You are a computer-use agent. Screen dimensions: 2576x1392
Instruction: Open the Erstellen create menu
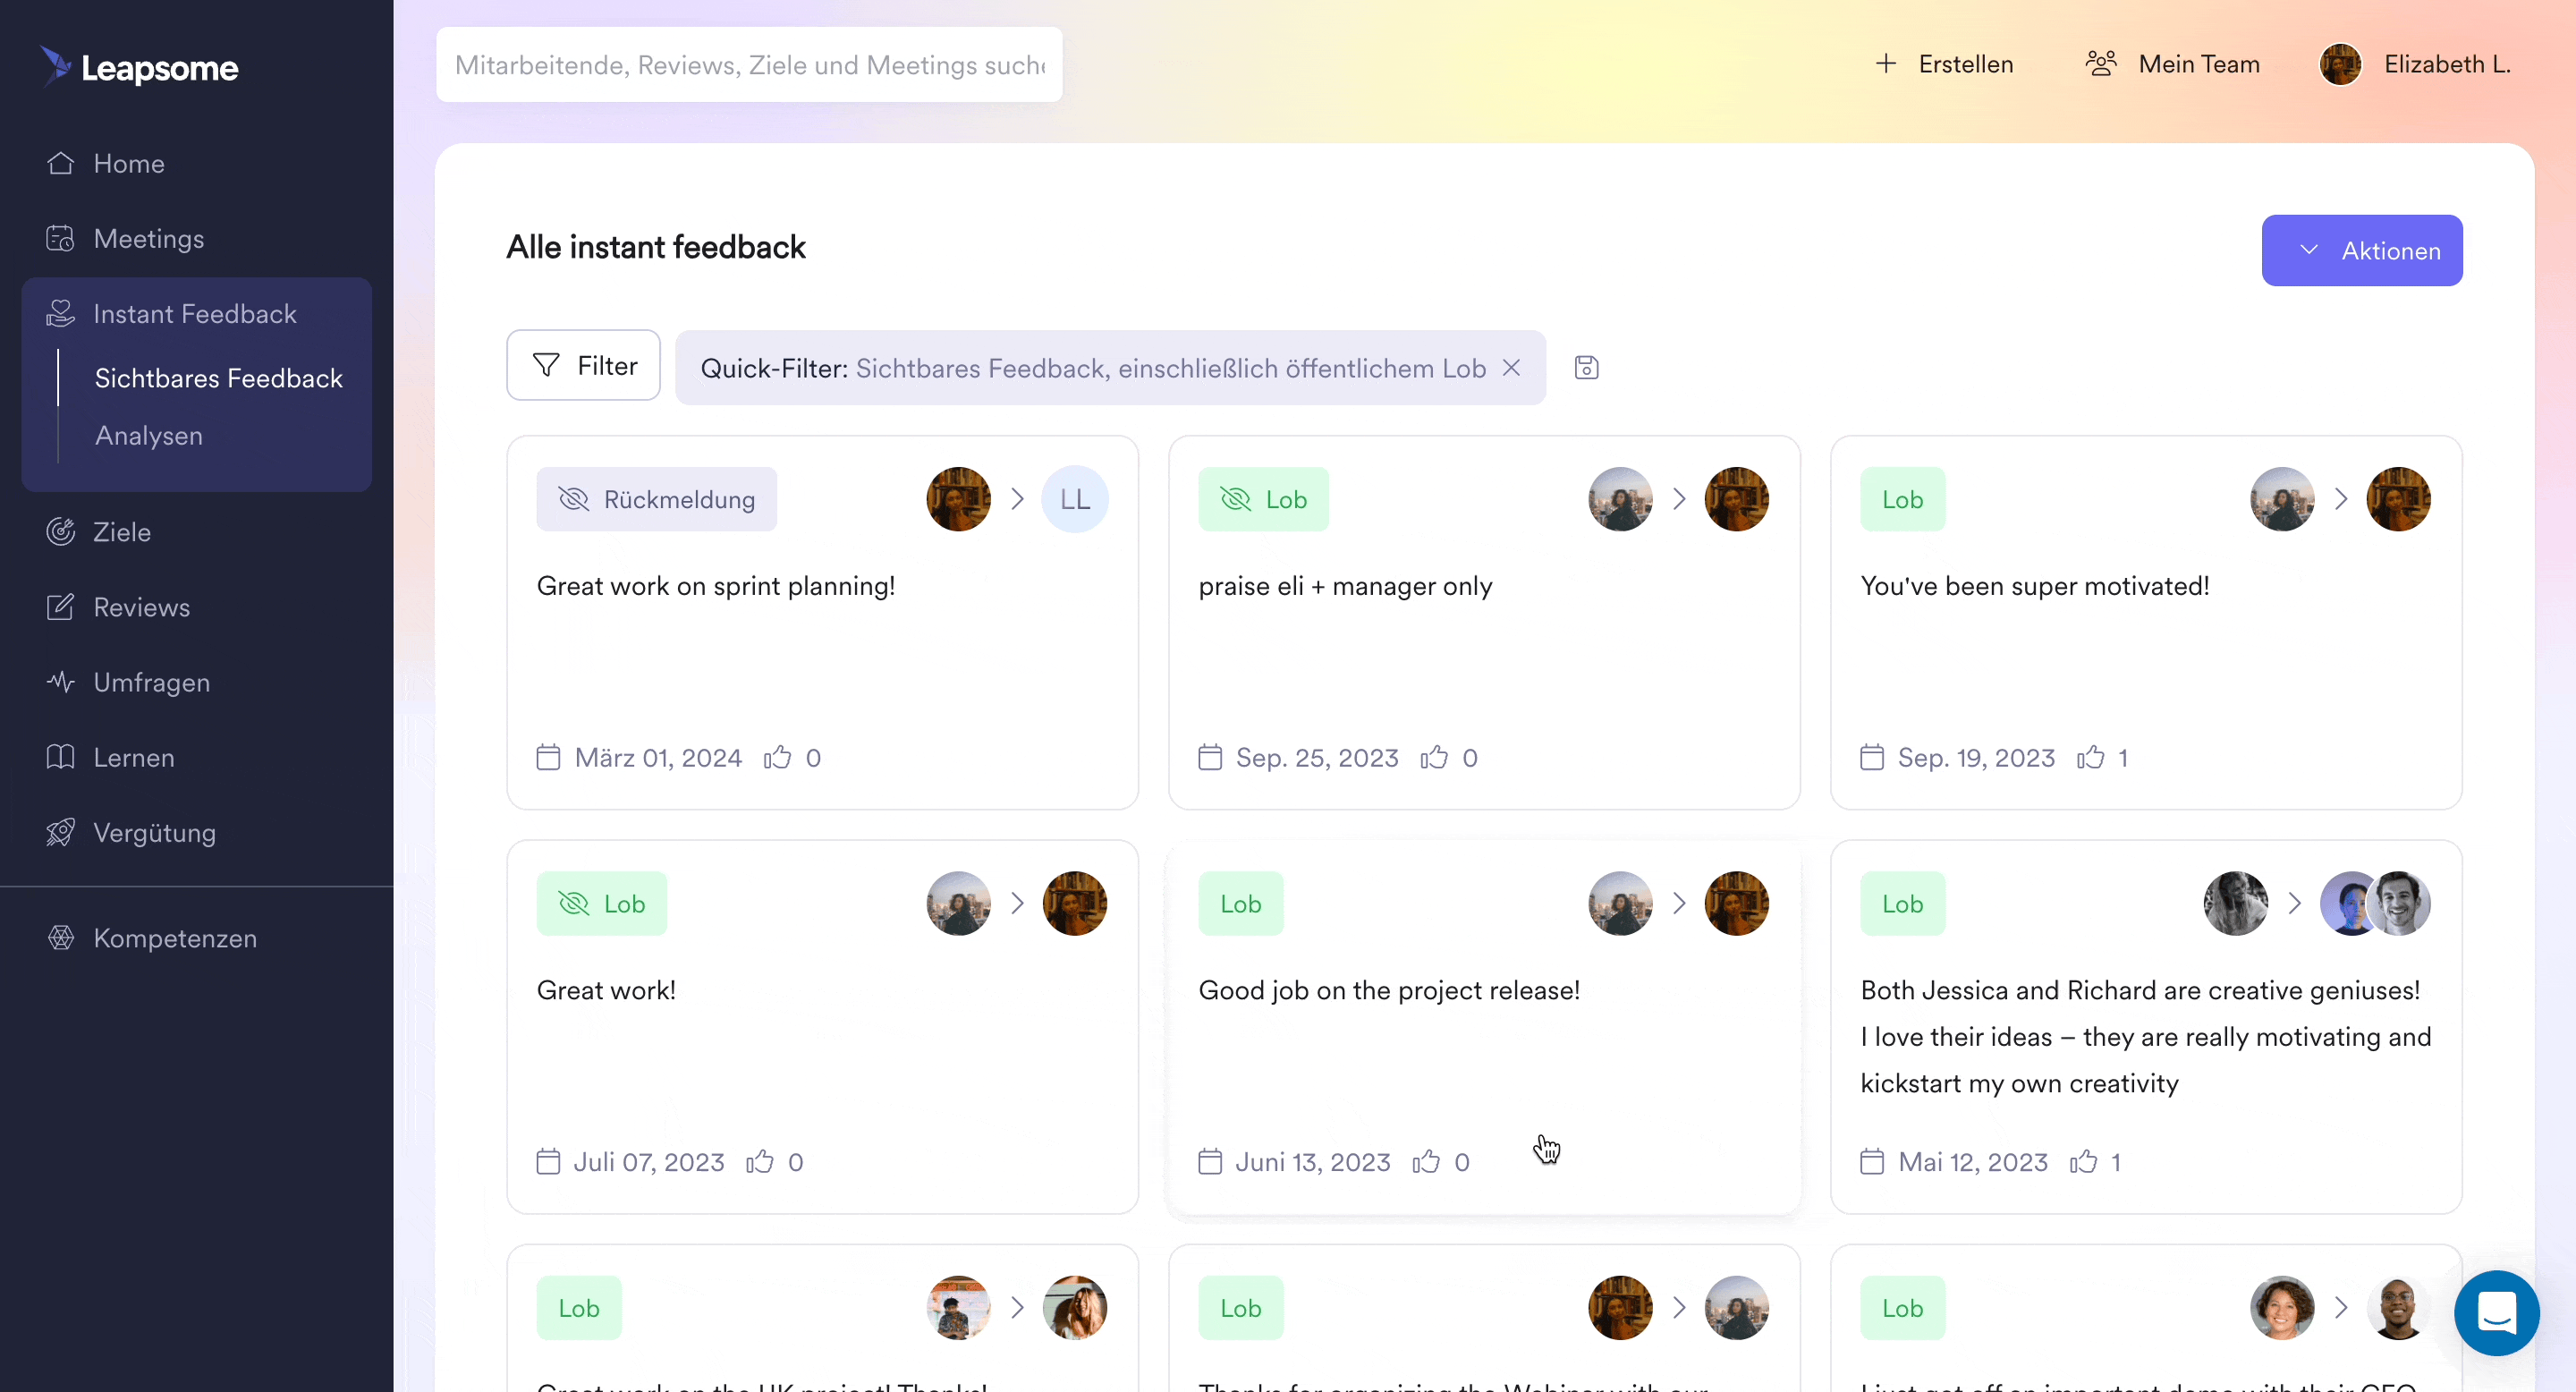pyautogui.click(x=1944, y=65)
